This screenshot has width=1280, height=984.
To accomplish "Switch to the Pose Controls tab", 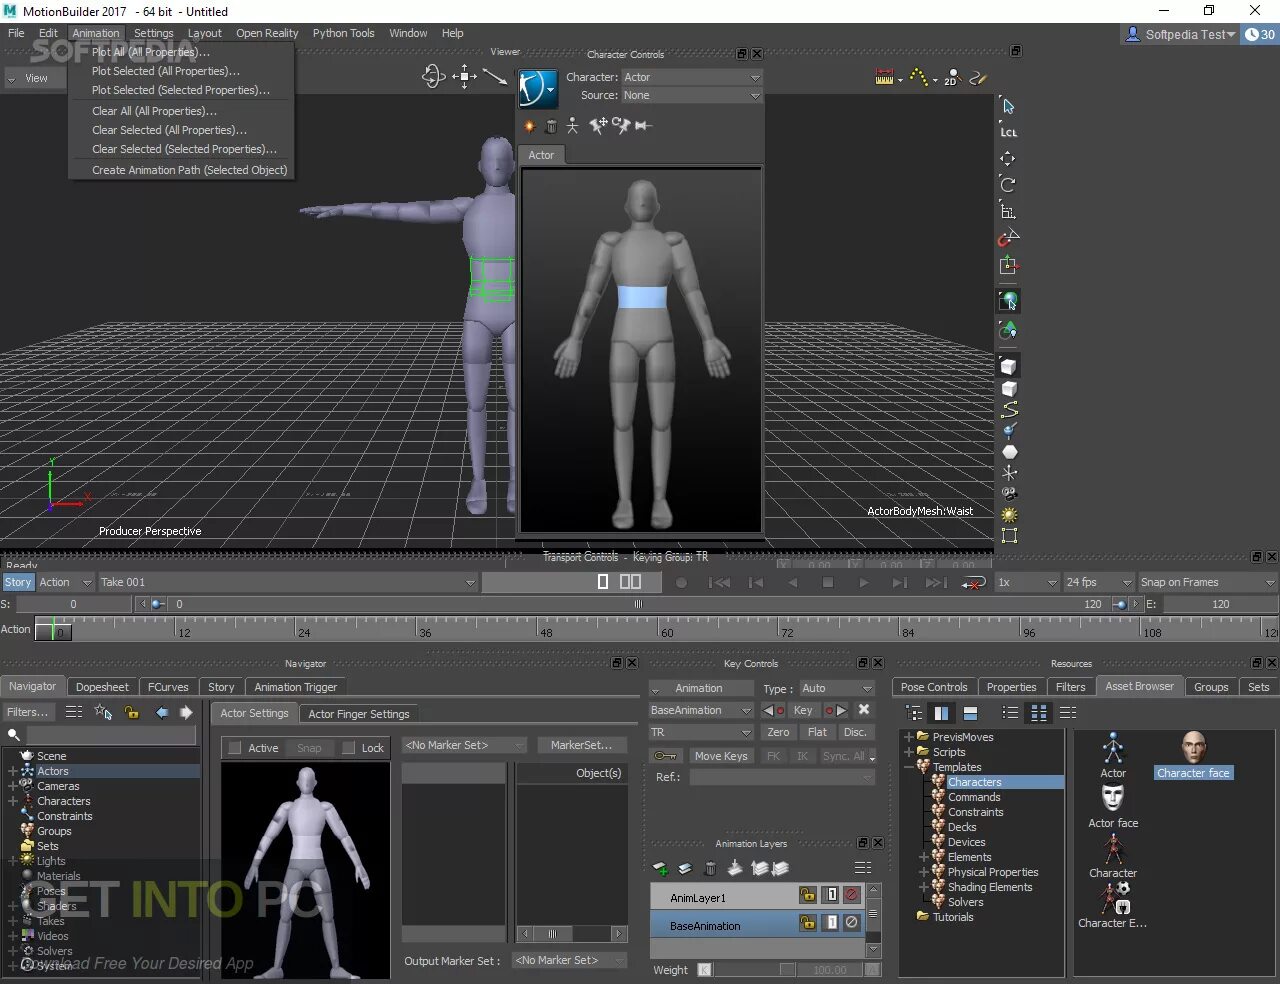I will (934, 687).
